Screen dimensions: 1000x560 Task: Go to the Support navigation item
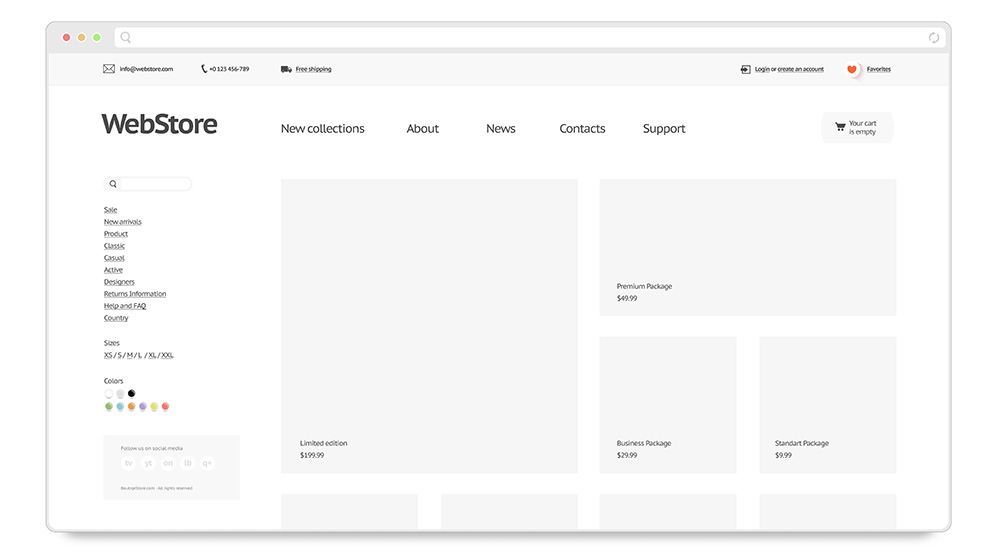click(664, 129)
